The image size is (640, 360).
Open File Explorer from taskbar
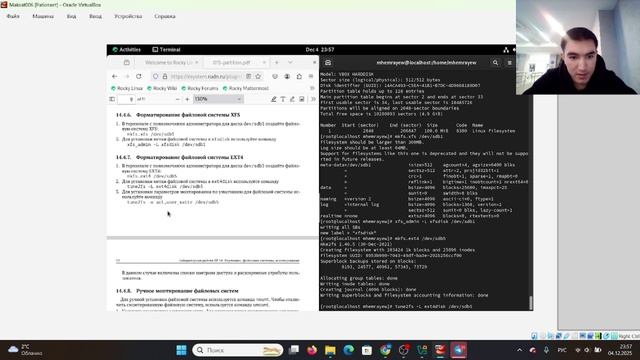(330, 350)
